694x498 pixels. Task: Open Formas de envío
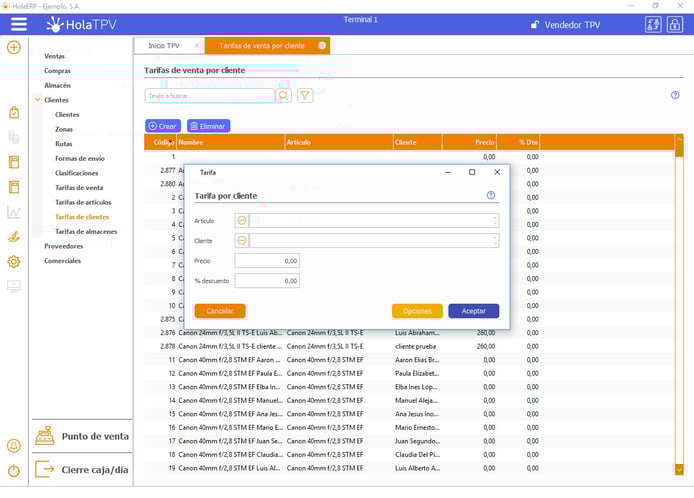80,158
